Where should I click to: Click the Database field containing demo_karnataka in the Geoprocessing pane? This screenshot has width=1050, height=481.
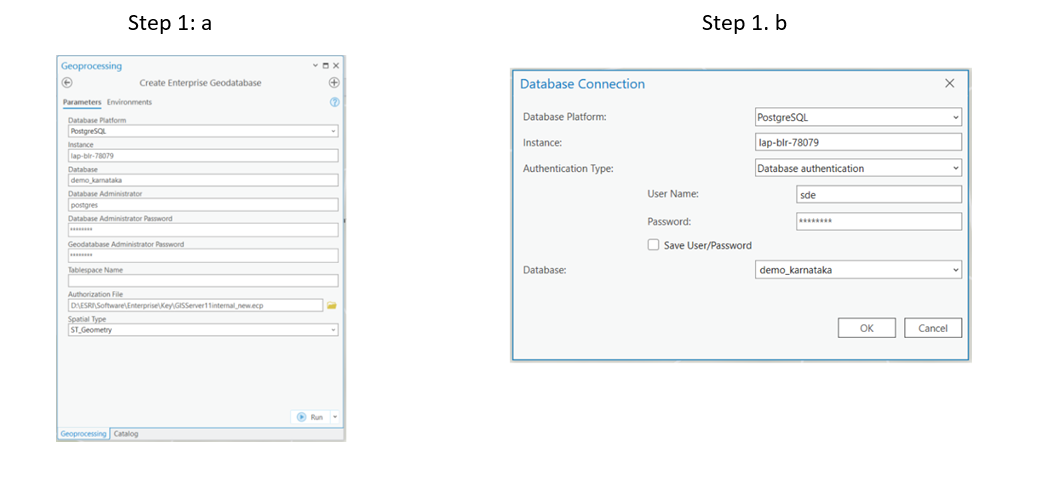(203, 180)
